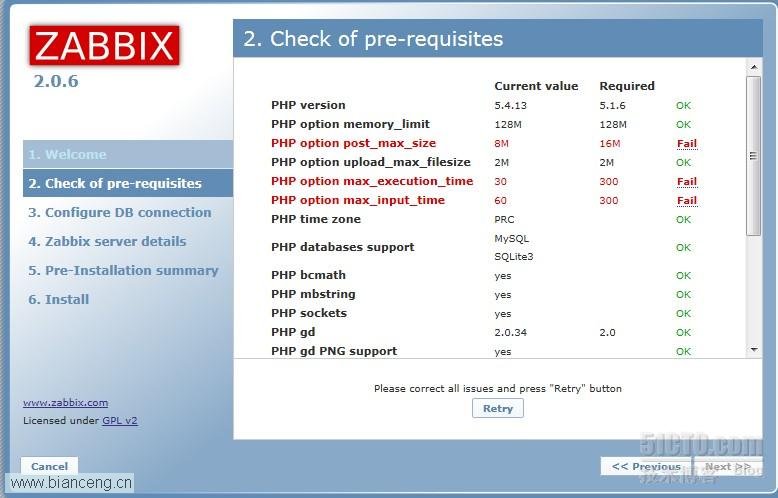Click the 'Please correct all issues' message
The height and width of the screenshot is (498, 778).
[498, 389]
